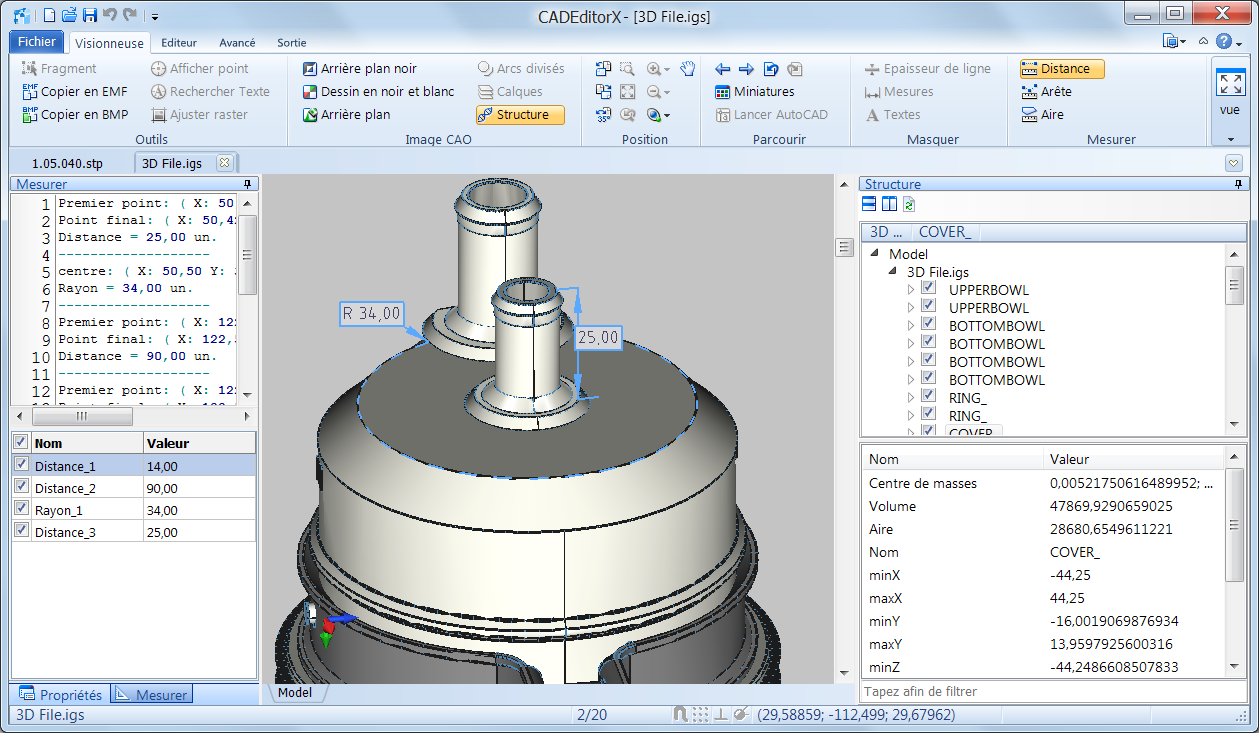Viewport: 1259px width, 733px height.
Task: Click the filter field 'Tapez afin de filtrer'
Action: coord(1040,691)
